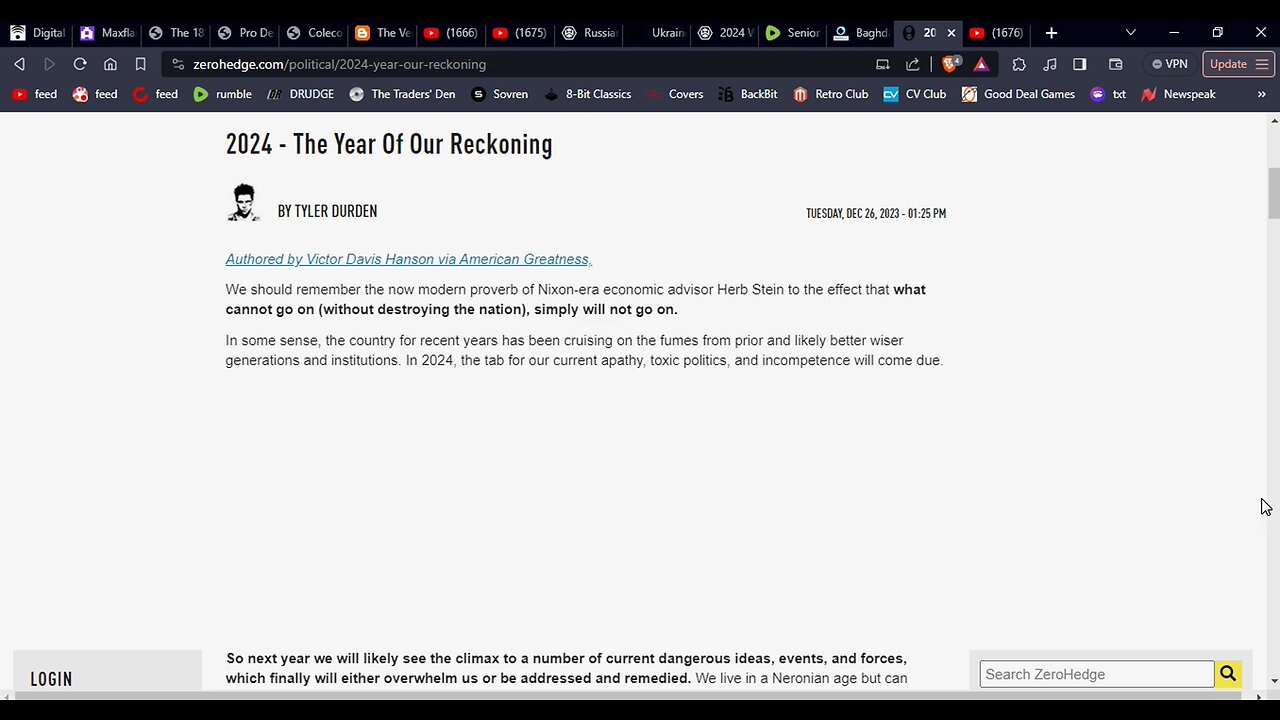Switch to the Coleco tab
Viewport: 1280px width, 720px height.
click(314, 33)
